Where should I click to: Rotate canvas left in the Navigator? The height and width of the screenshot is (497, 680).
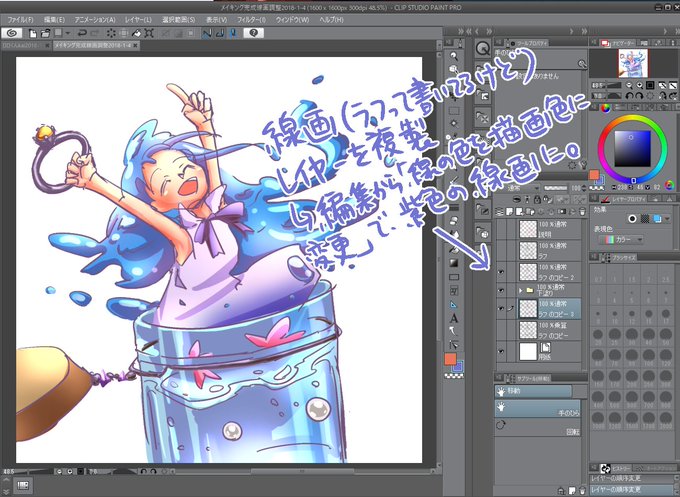[x=629, y=96]
